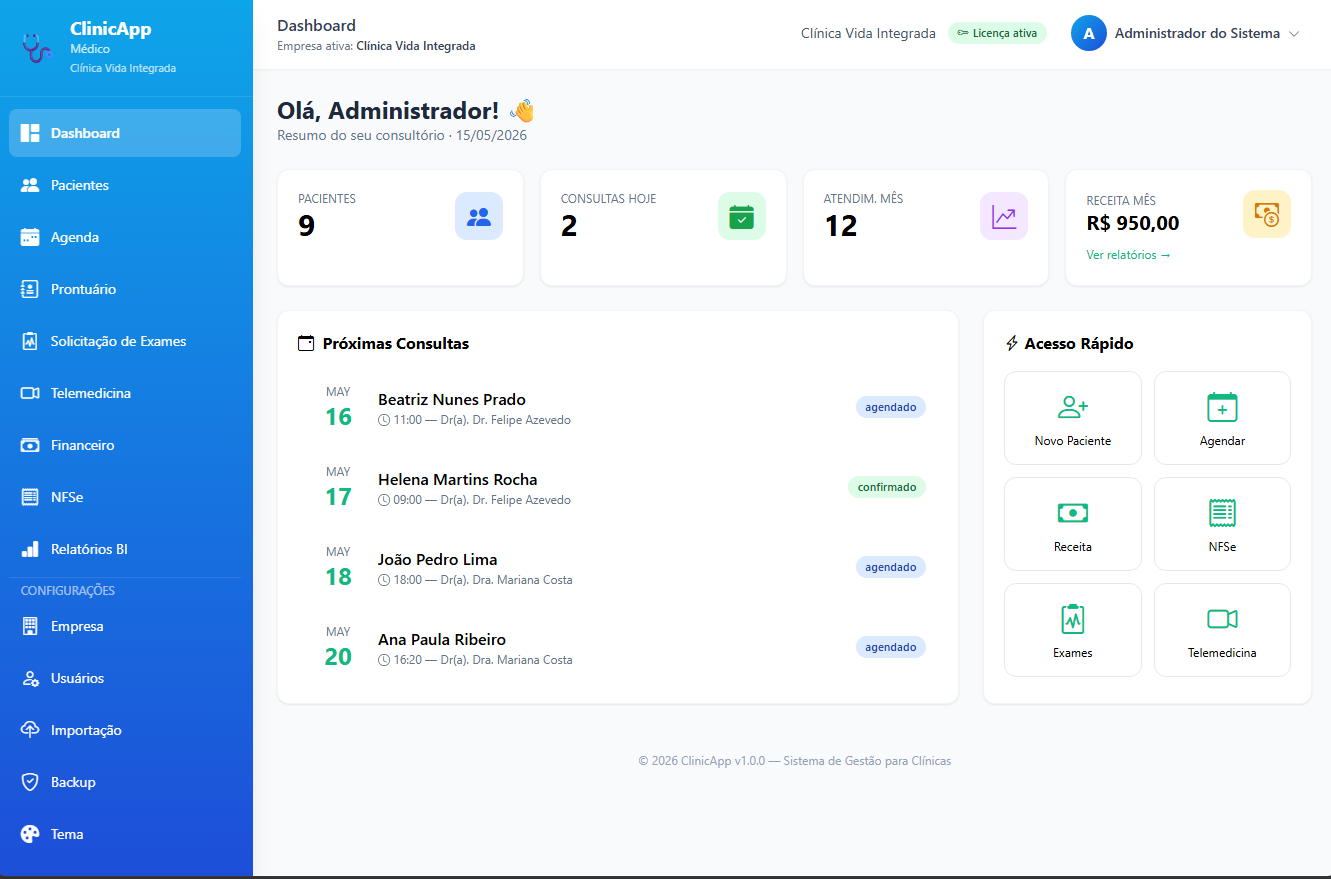The height and width of the screenshot is (879, 1331).
Task: Navigate to the Prontuário label
Action: [84, 289]
